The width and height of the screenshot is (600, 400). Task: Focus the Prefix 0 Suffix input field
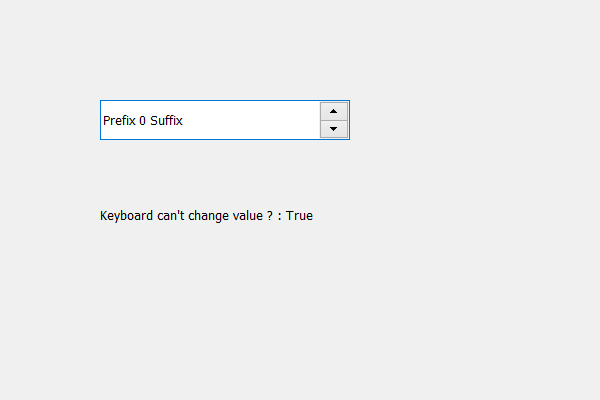click(x=210, y=120)
